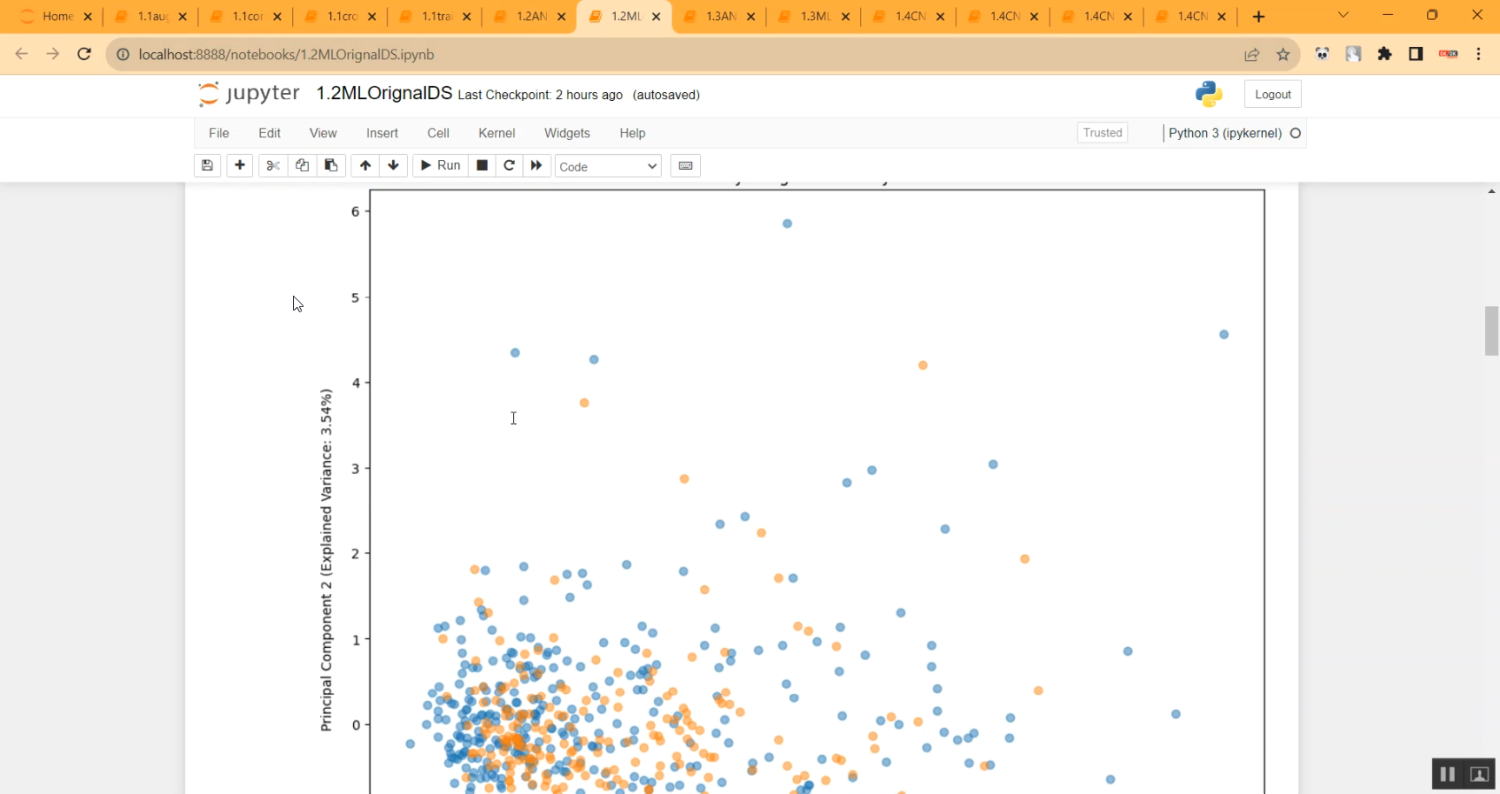Interrupt the kernel with stop icon
The width and height of the screenshot is (1500, 794).
pyautogui.click(x=482, y=166)
